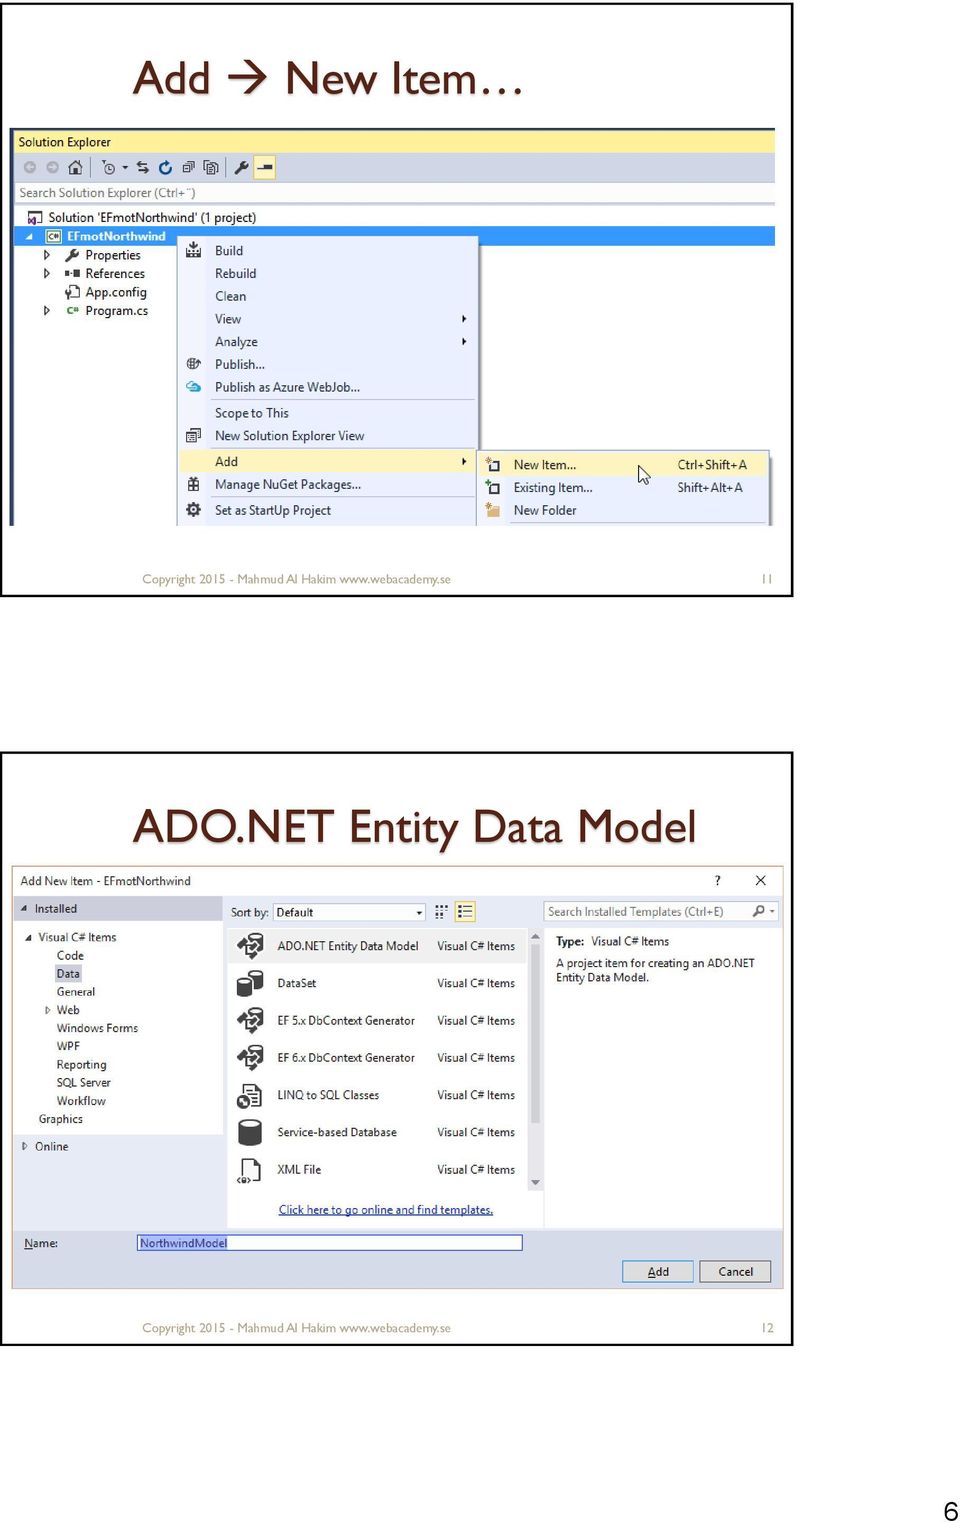This screenshot has height=1522, width=960.
Task: Click the Forward arrow in Solution Explorer toolbar
Action: click(53, 167)
